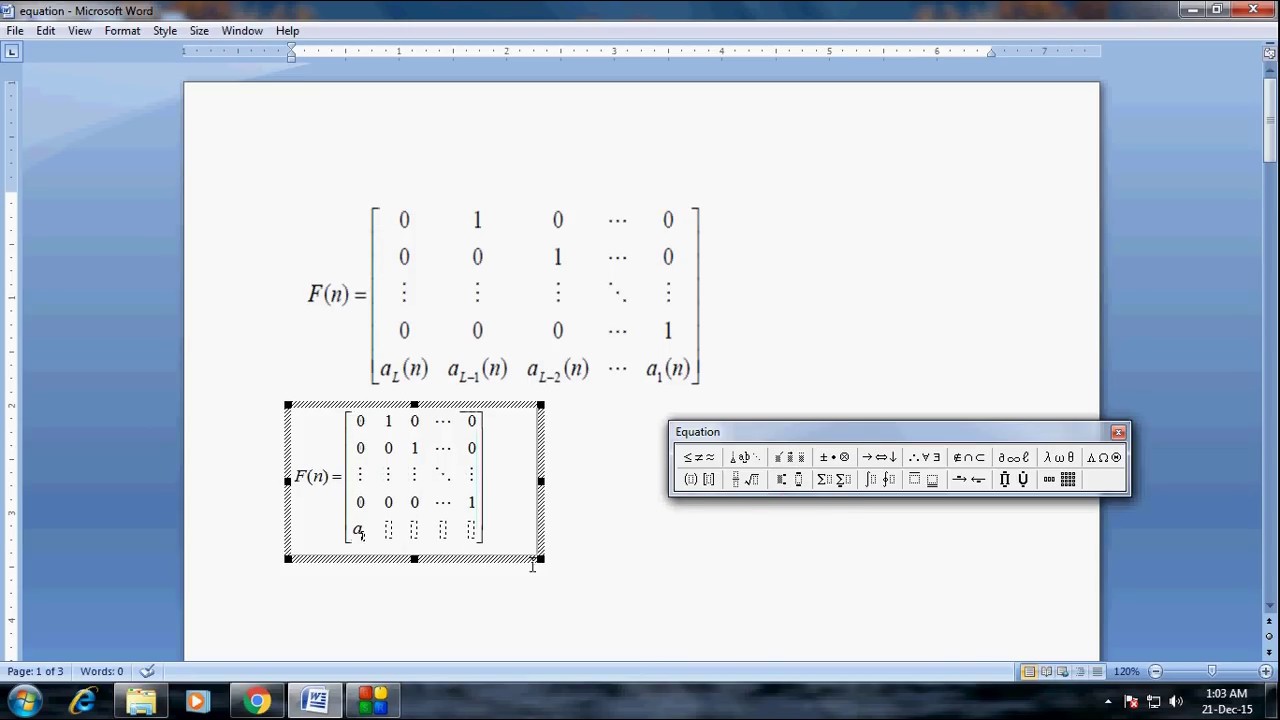
Task: Open the Summation templates palette
Action: pos(834,480)
